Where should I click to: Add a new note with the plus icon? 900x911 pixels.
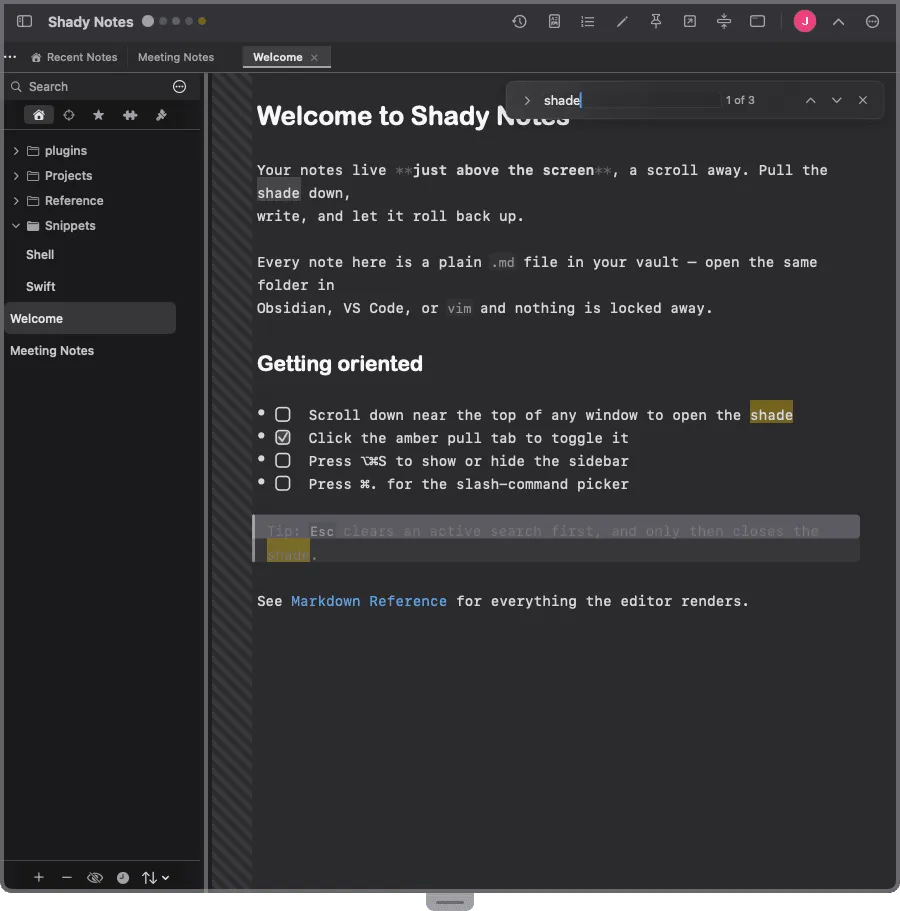click(39, 877)
